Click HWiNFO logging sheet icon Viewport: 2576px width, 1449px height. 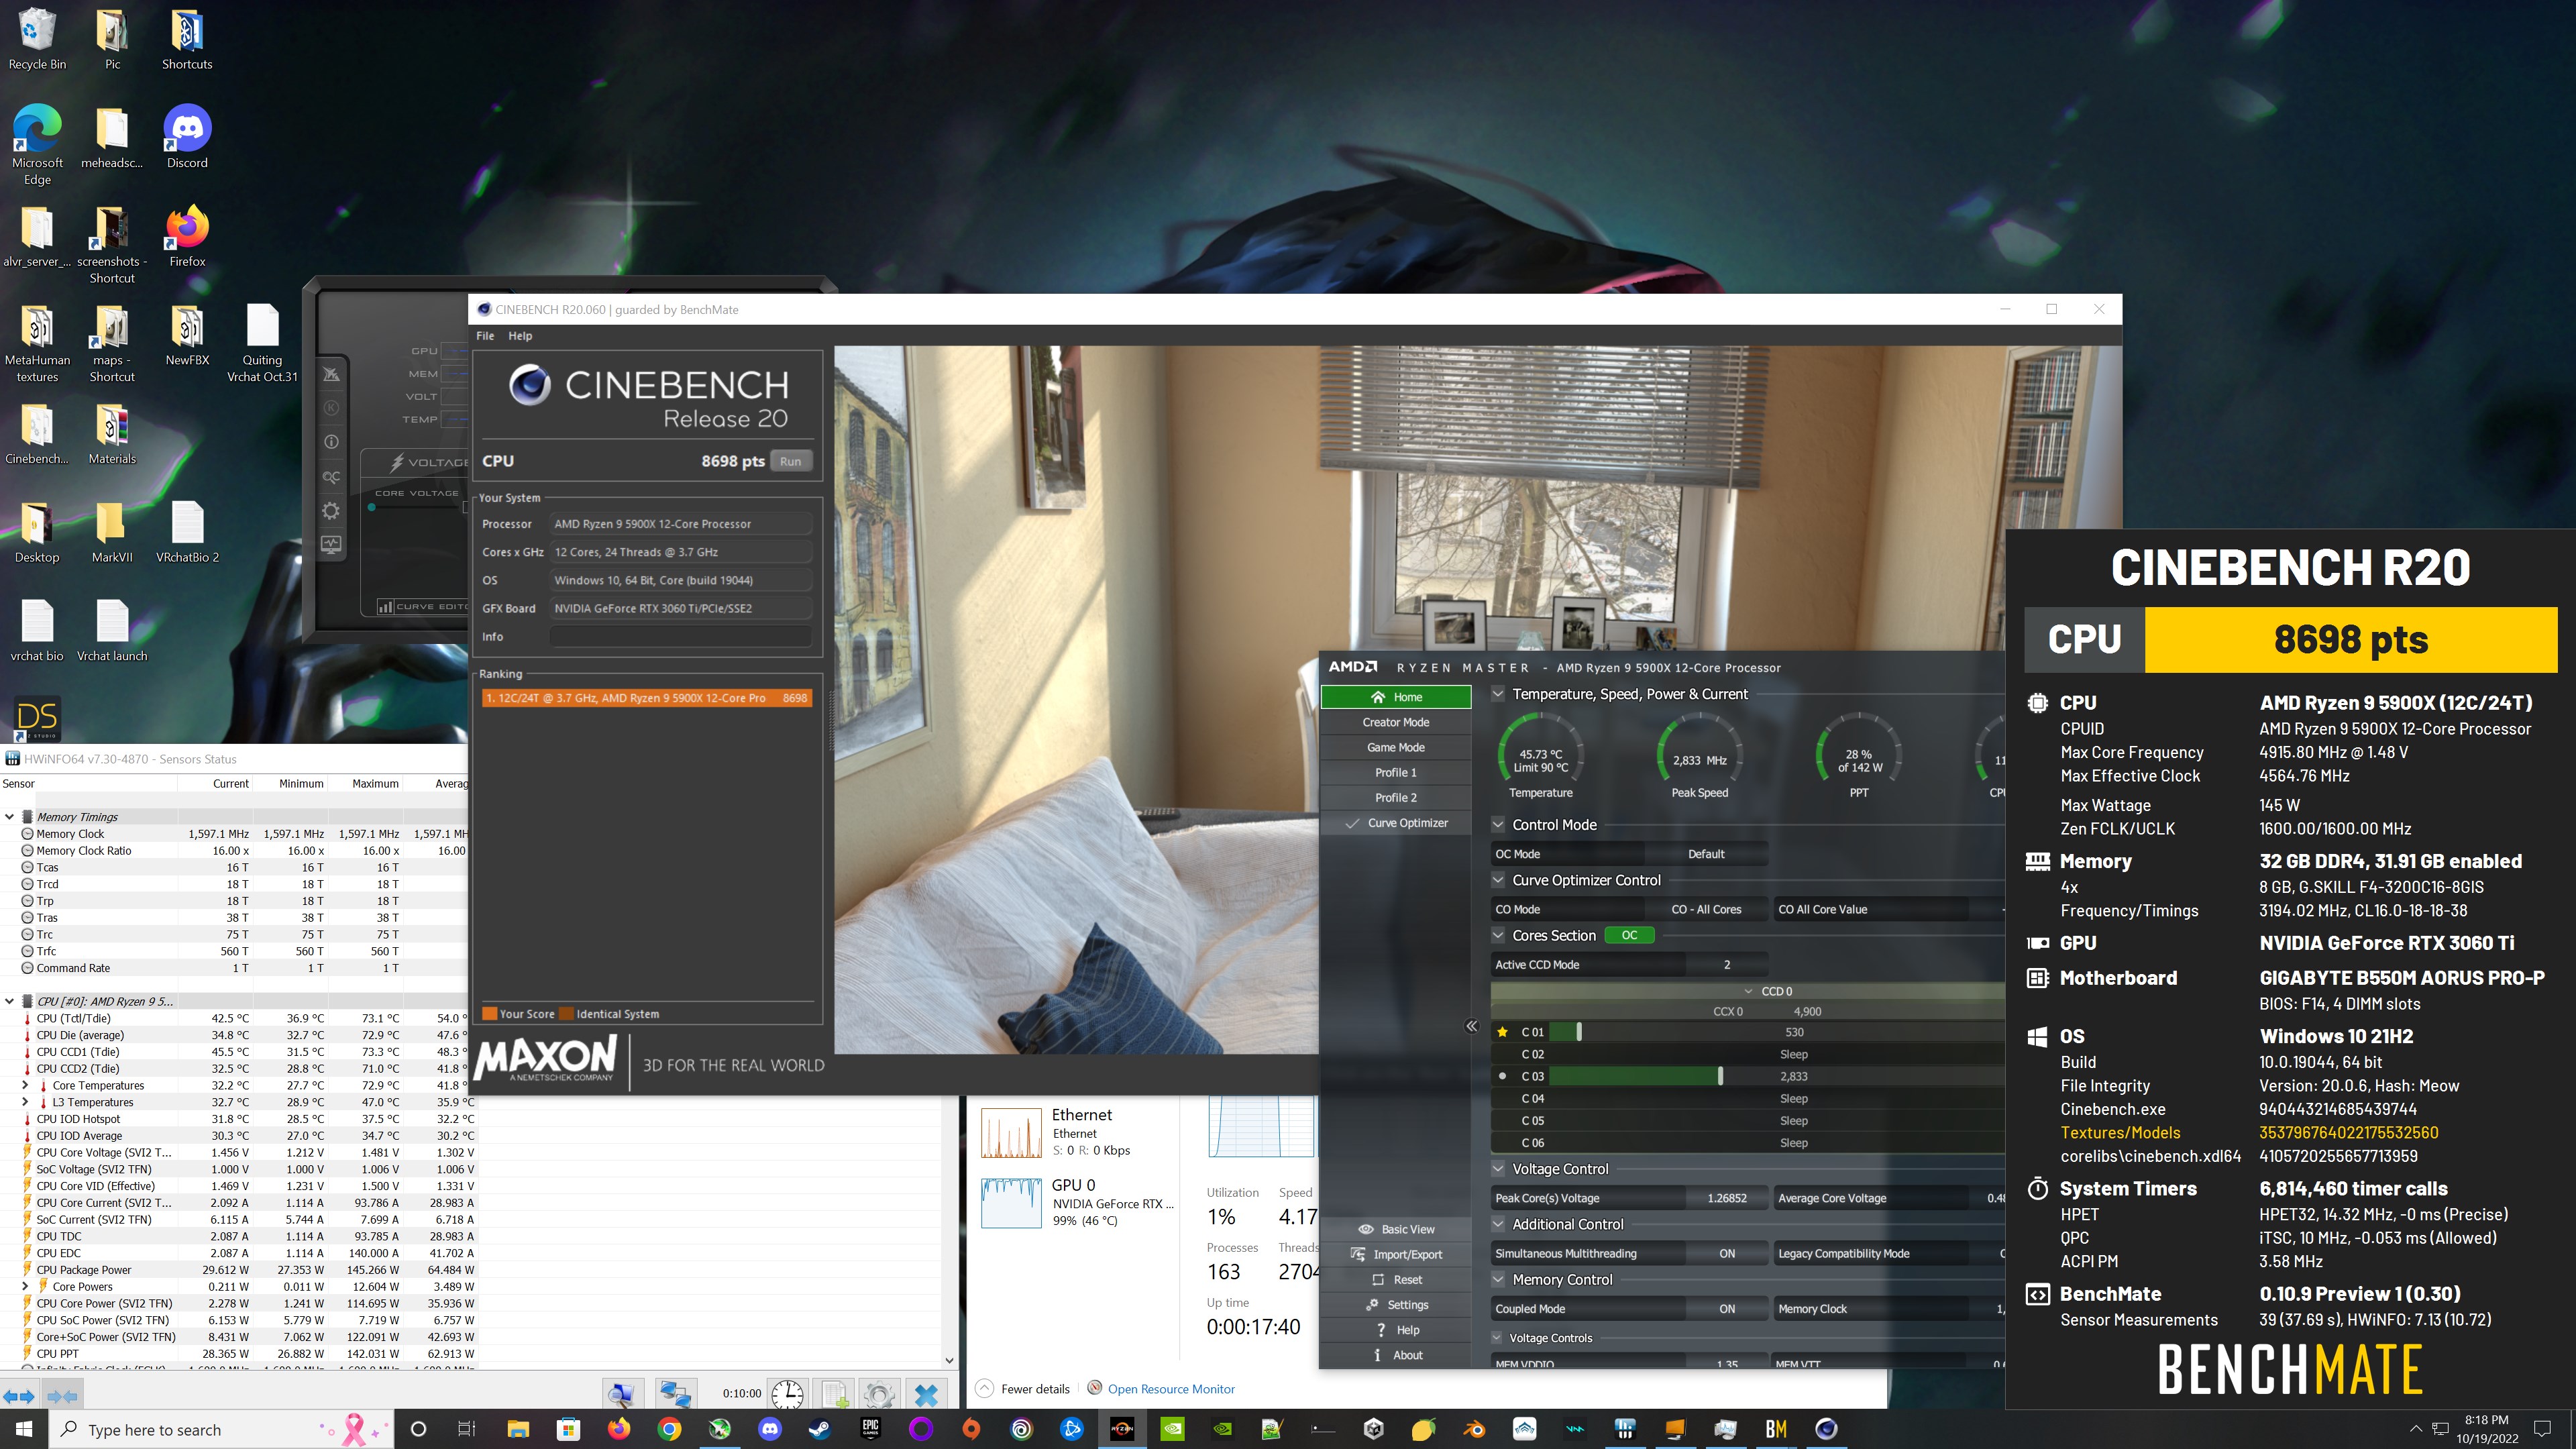(835, 1393)
